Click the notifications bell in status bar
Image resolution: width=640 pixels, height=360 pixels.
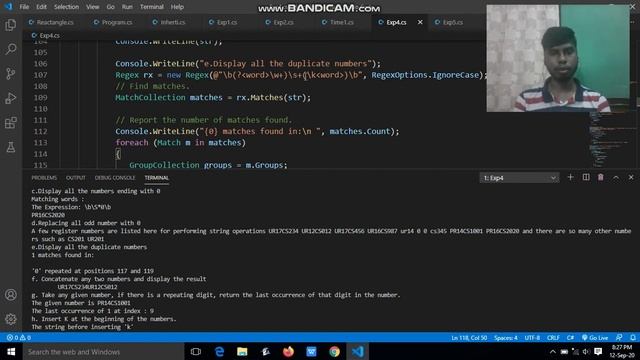[x=632, y=338]
